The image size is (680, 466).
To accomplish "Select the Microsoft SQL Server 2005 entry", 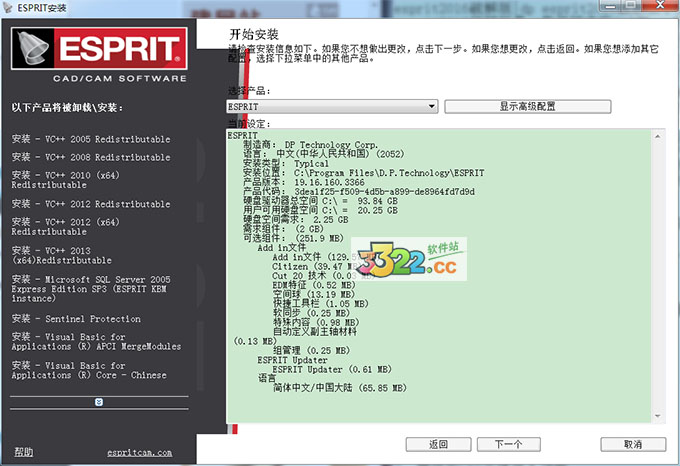I will click(91, 289).
